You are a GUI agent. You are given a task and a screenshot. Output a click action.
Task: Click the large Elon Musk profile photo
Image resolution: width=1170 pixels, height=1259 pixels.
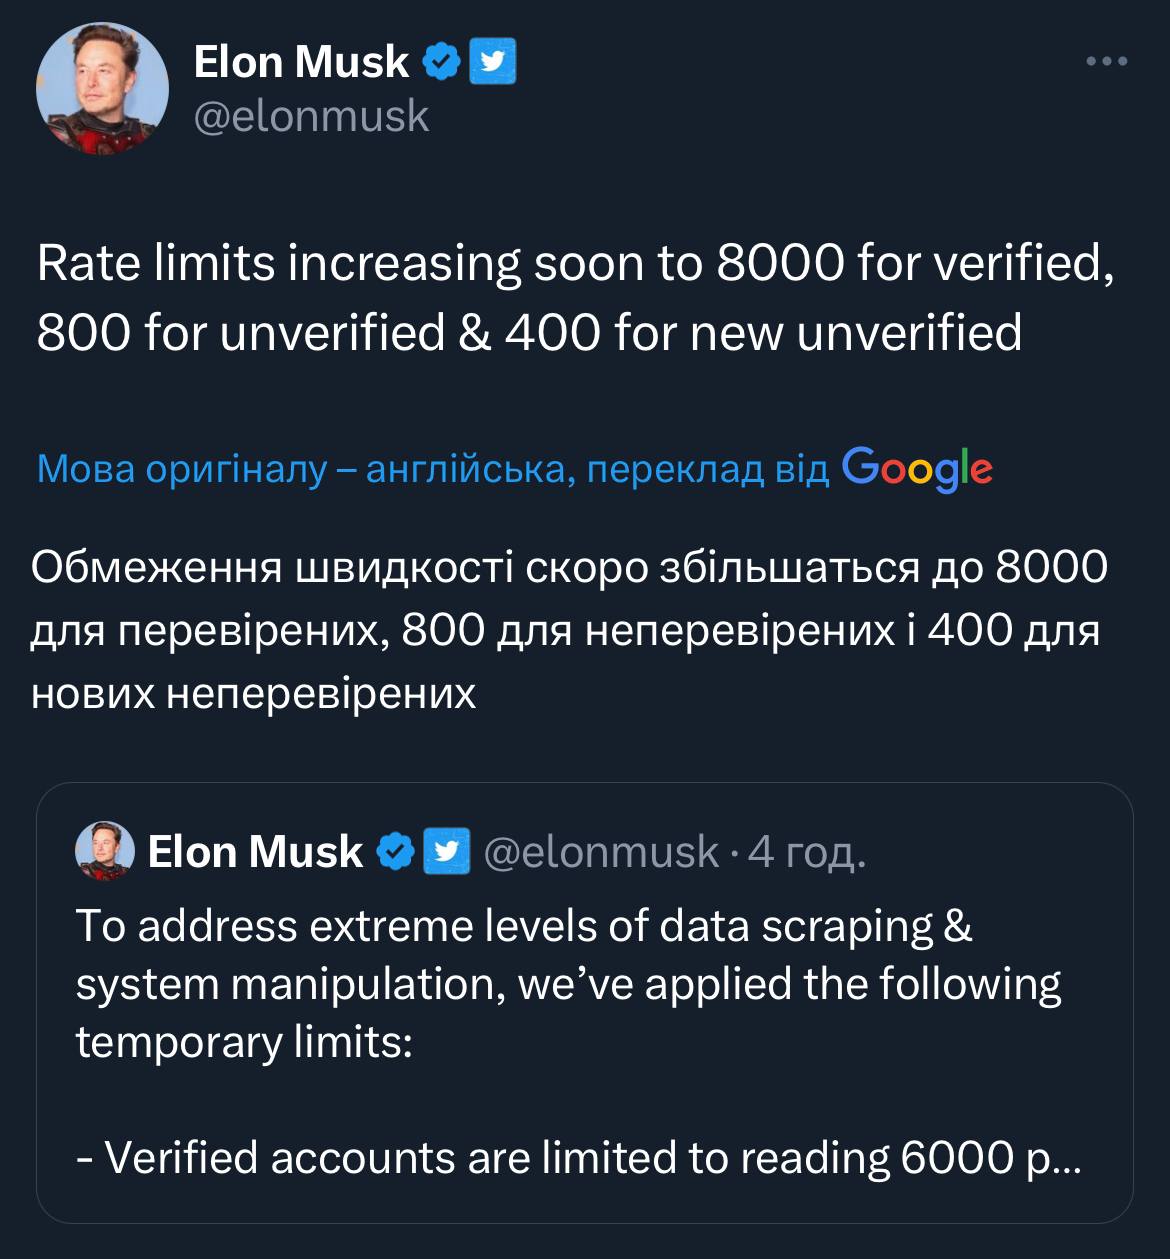102,89
